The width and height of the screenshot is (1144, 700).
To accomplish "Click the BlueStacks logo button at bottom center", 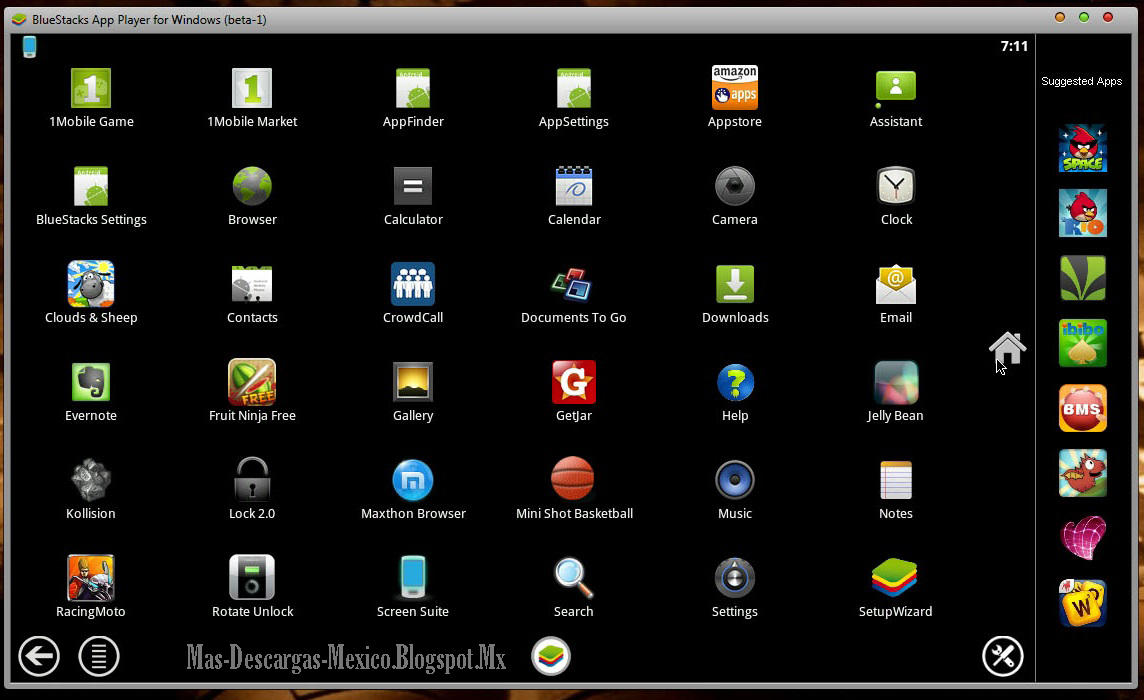I will point(551,655).
